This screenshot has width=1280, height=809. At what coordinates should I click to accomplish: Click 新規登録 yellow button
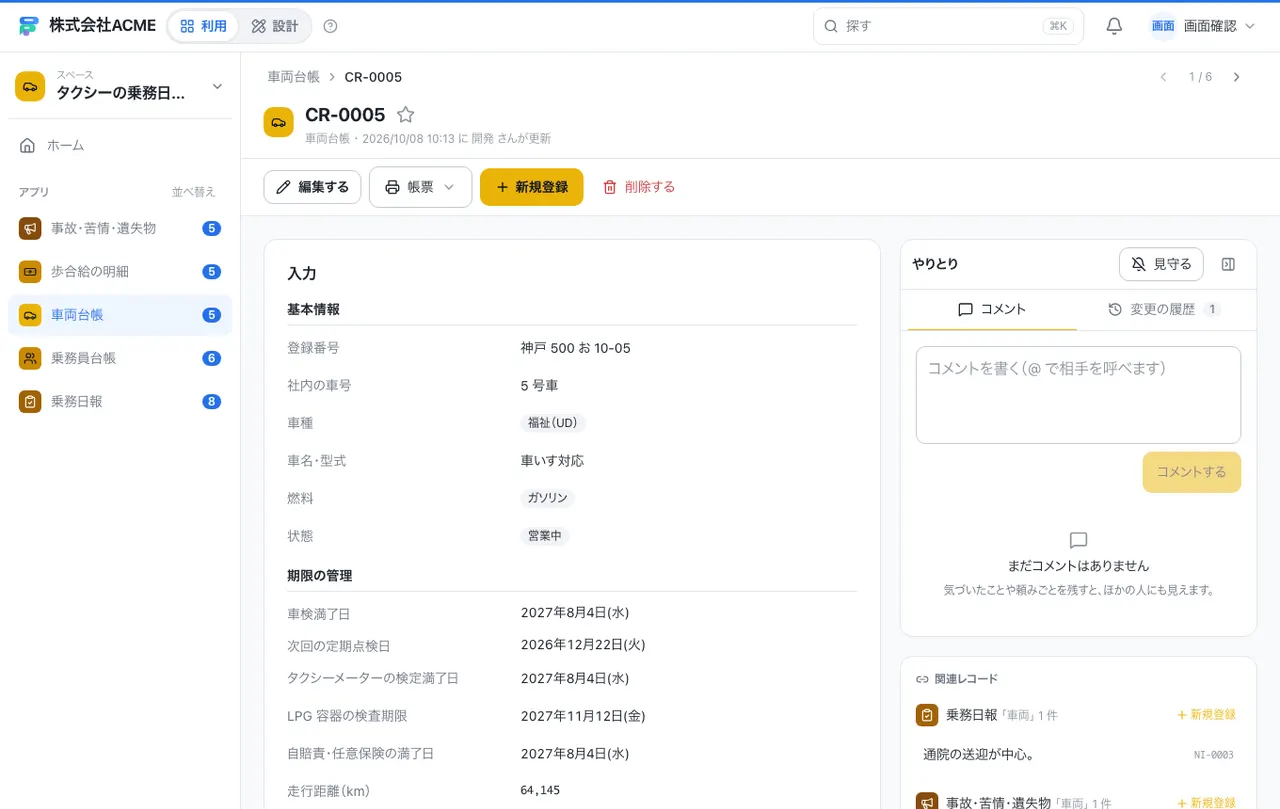pyautogui.click(x=531, y=187)
